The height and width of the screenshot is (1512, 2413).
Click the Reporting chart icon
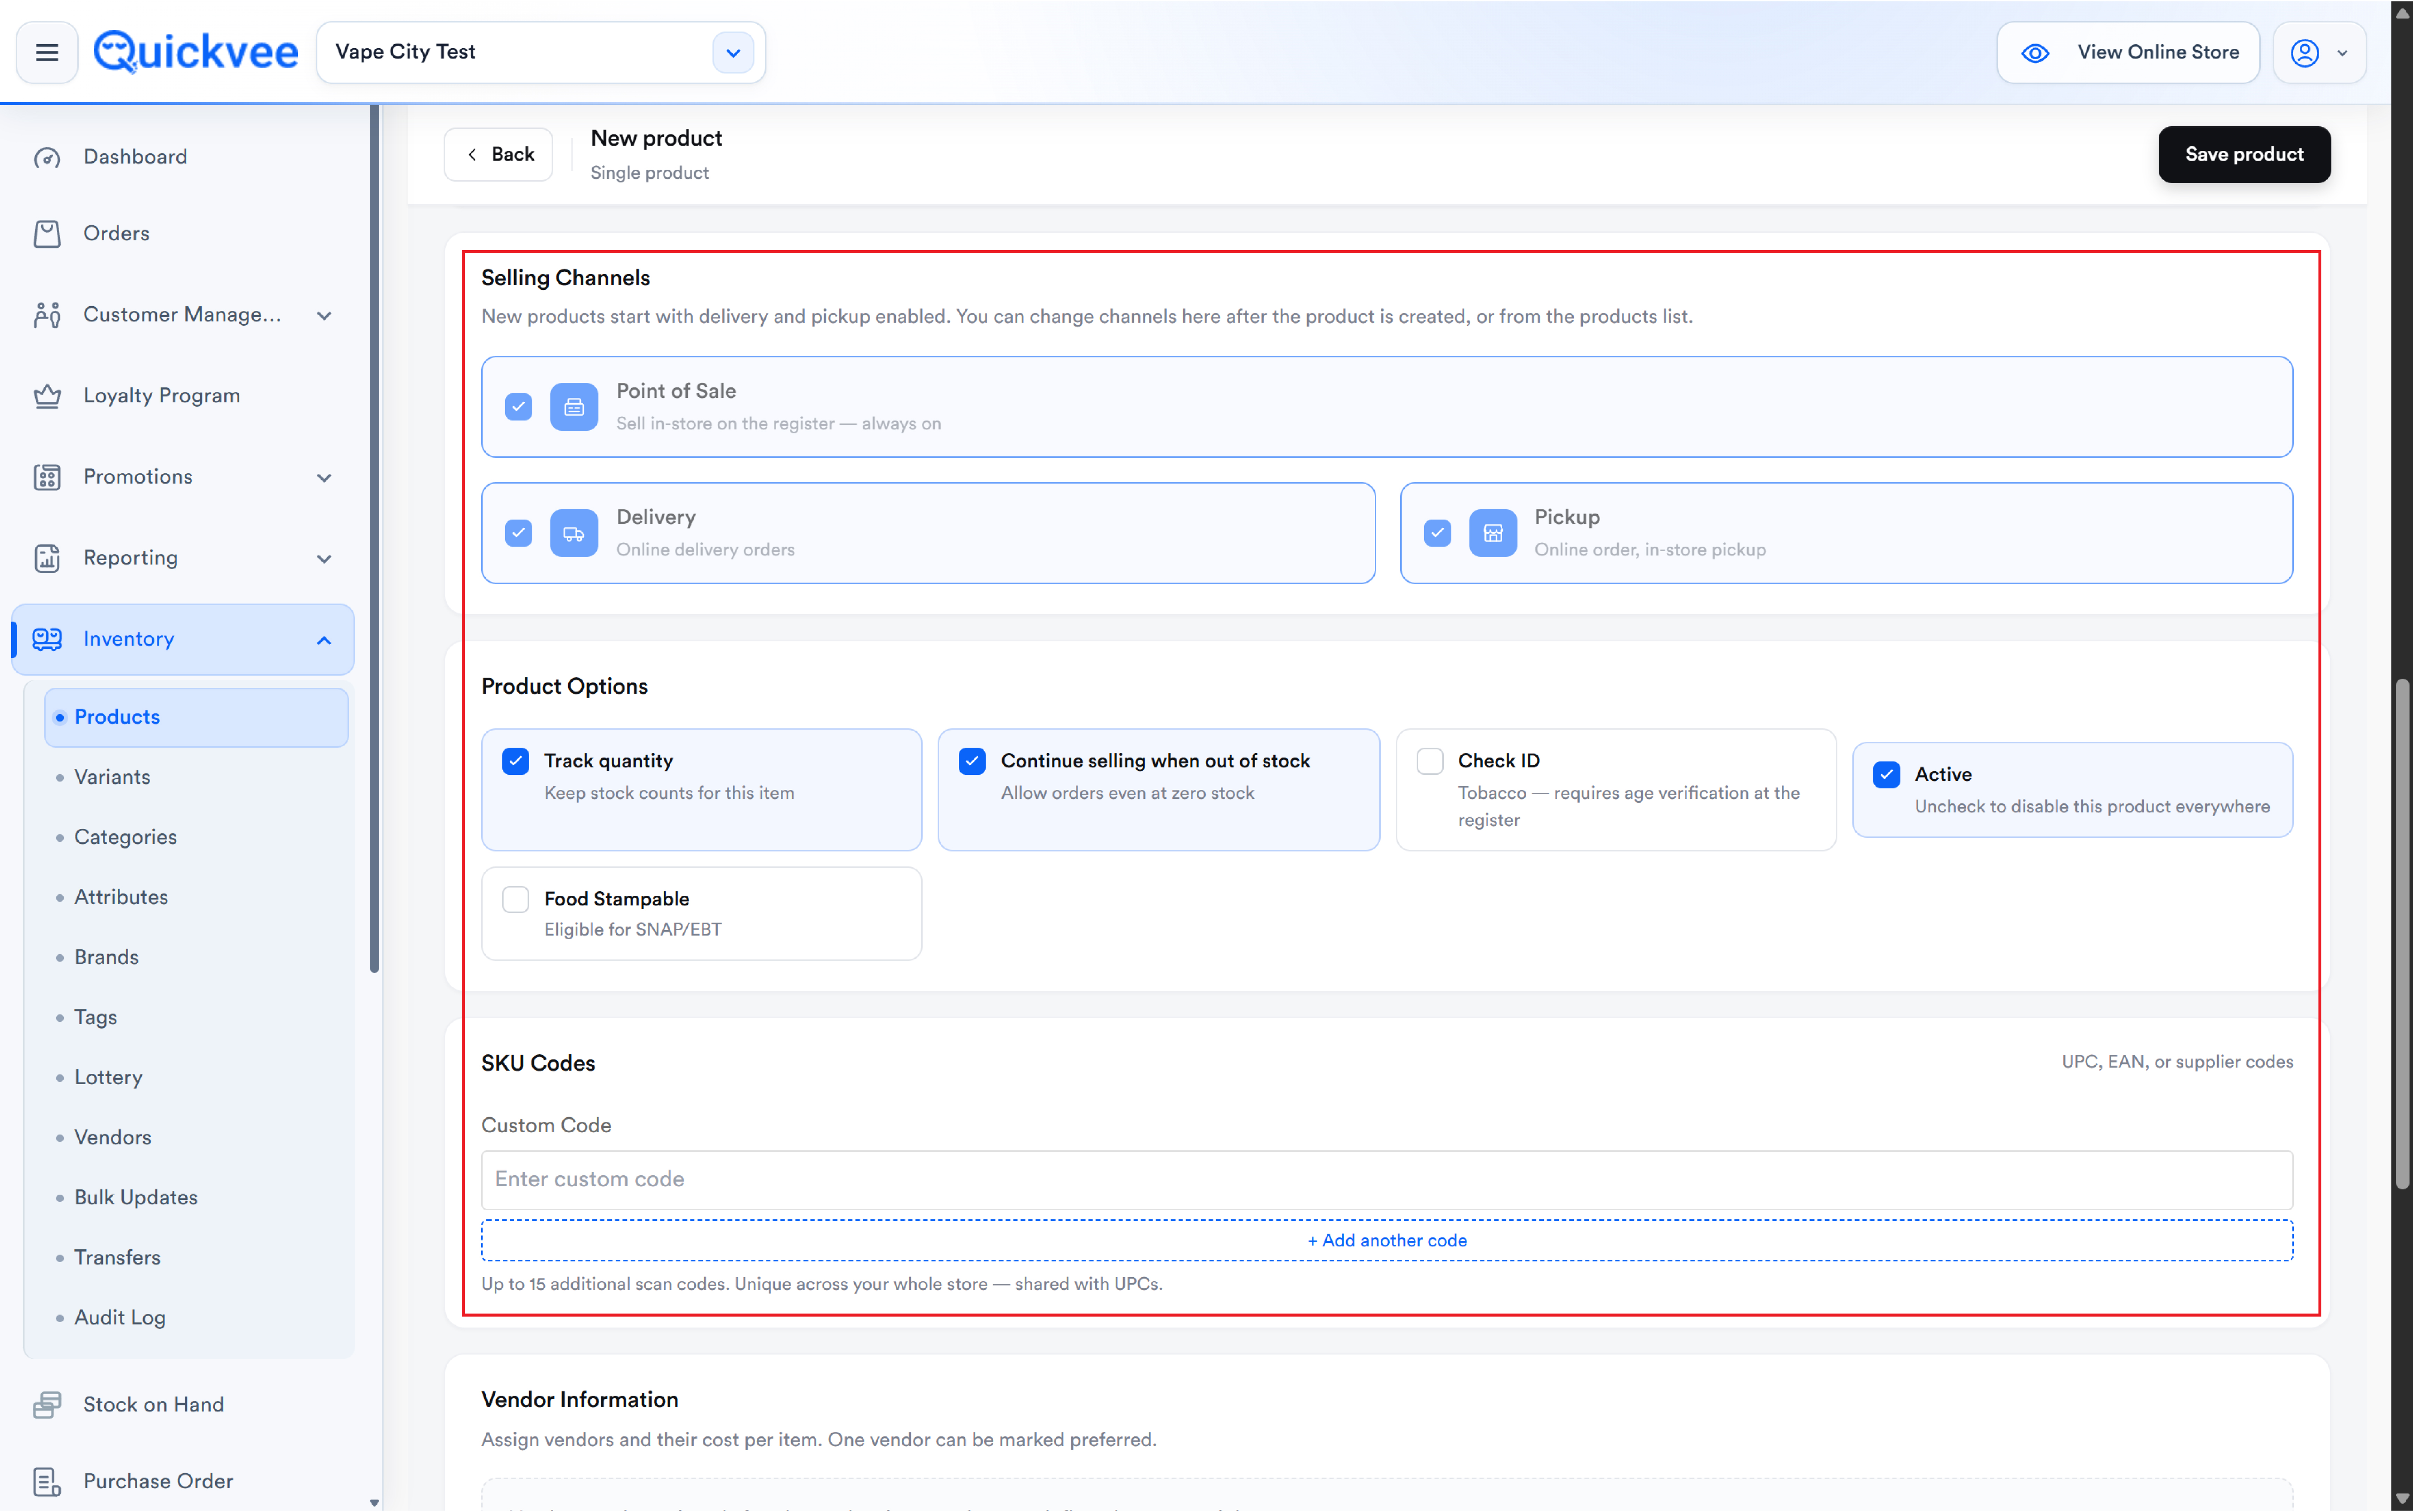(47, 558)
